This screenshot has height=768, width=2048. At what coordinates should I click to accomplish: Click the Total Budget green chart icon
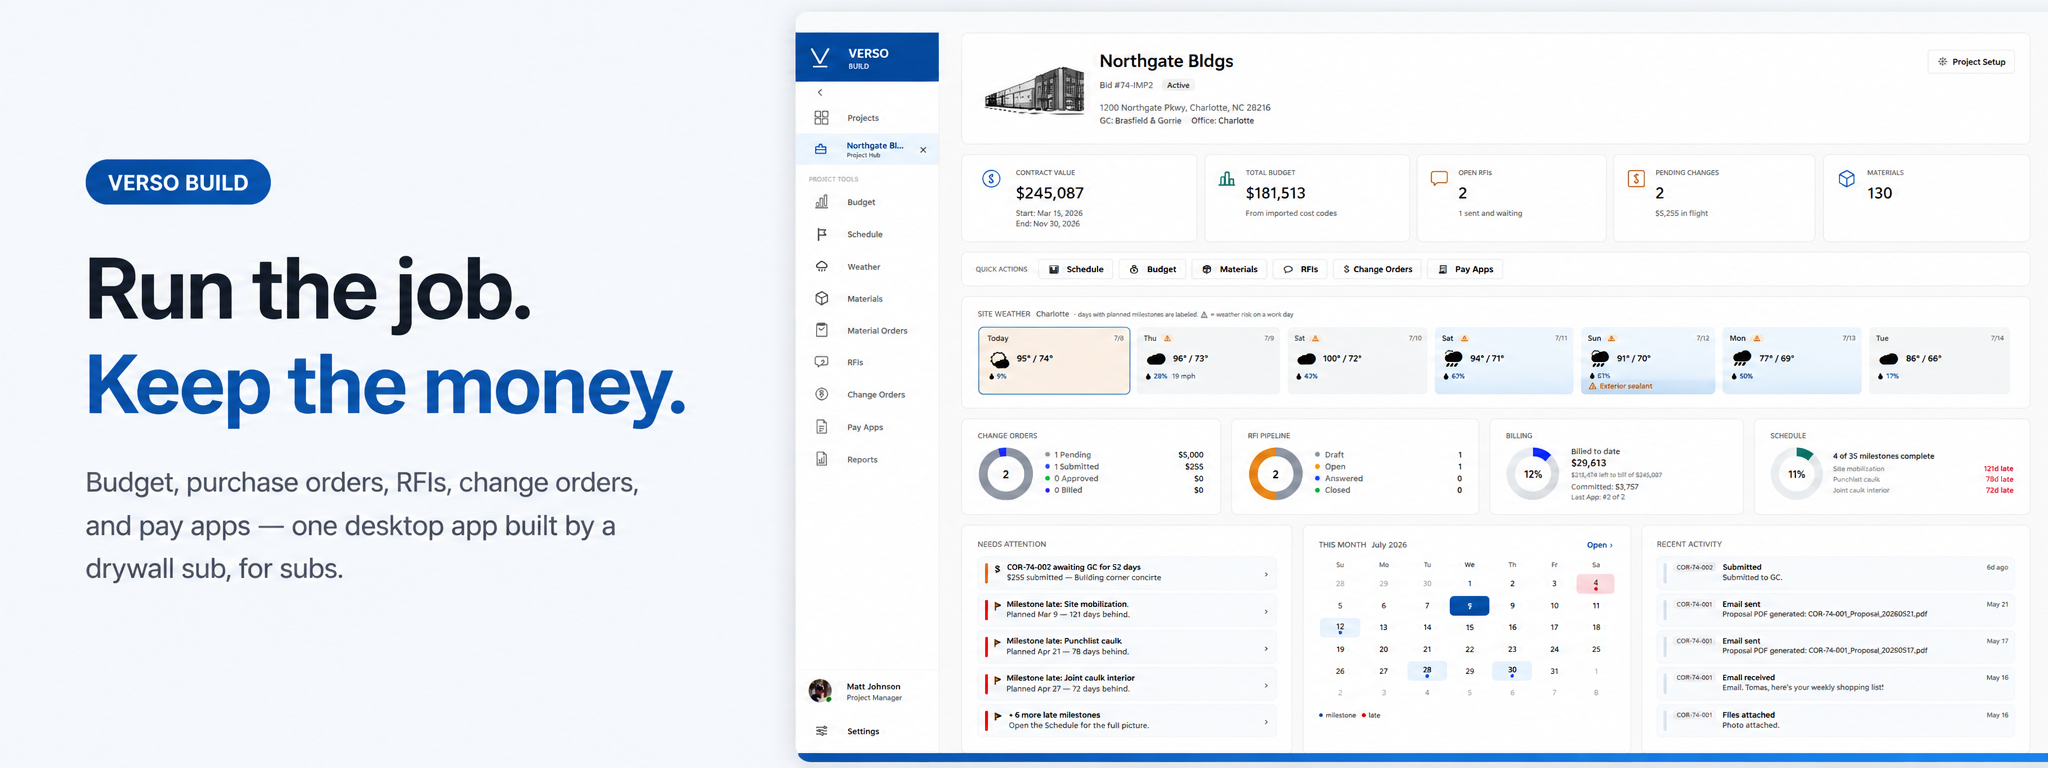tap(1226, 179)
